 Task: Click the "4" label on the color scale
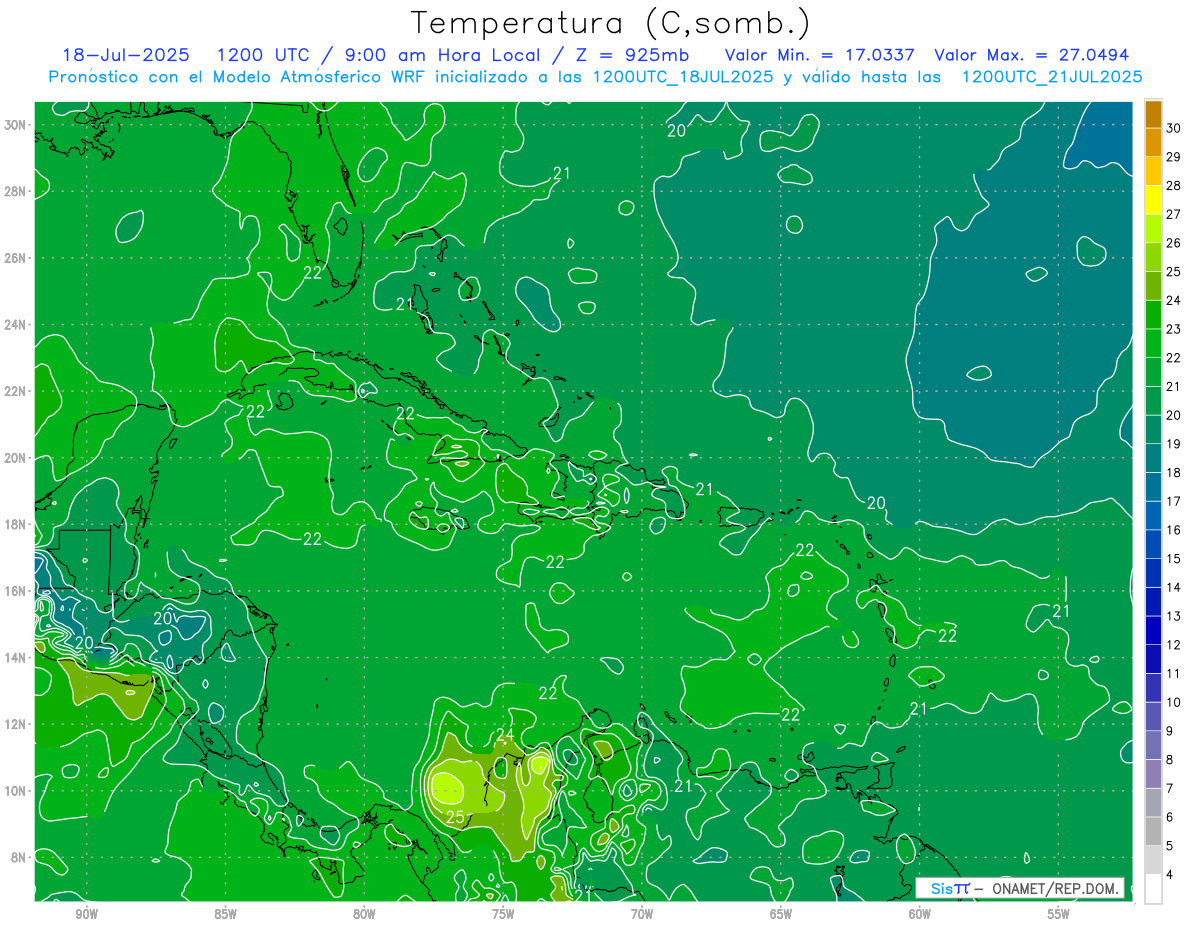click(x=1172, y=874)
